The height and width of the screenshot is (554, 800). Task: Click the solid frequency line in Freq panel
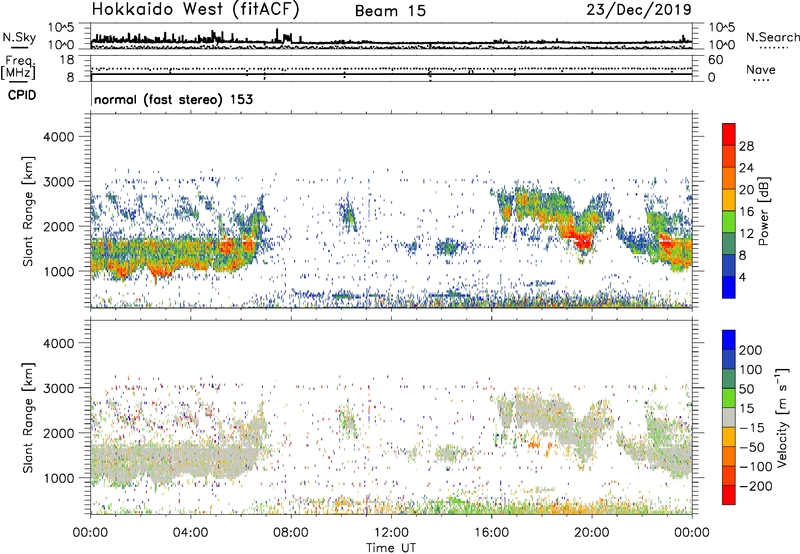click(x=391, y=74)
